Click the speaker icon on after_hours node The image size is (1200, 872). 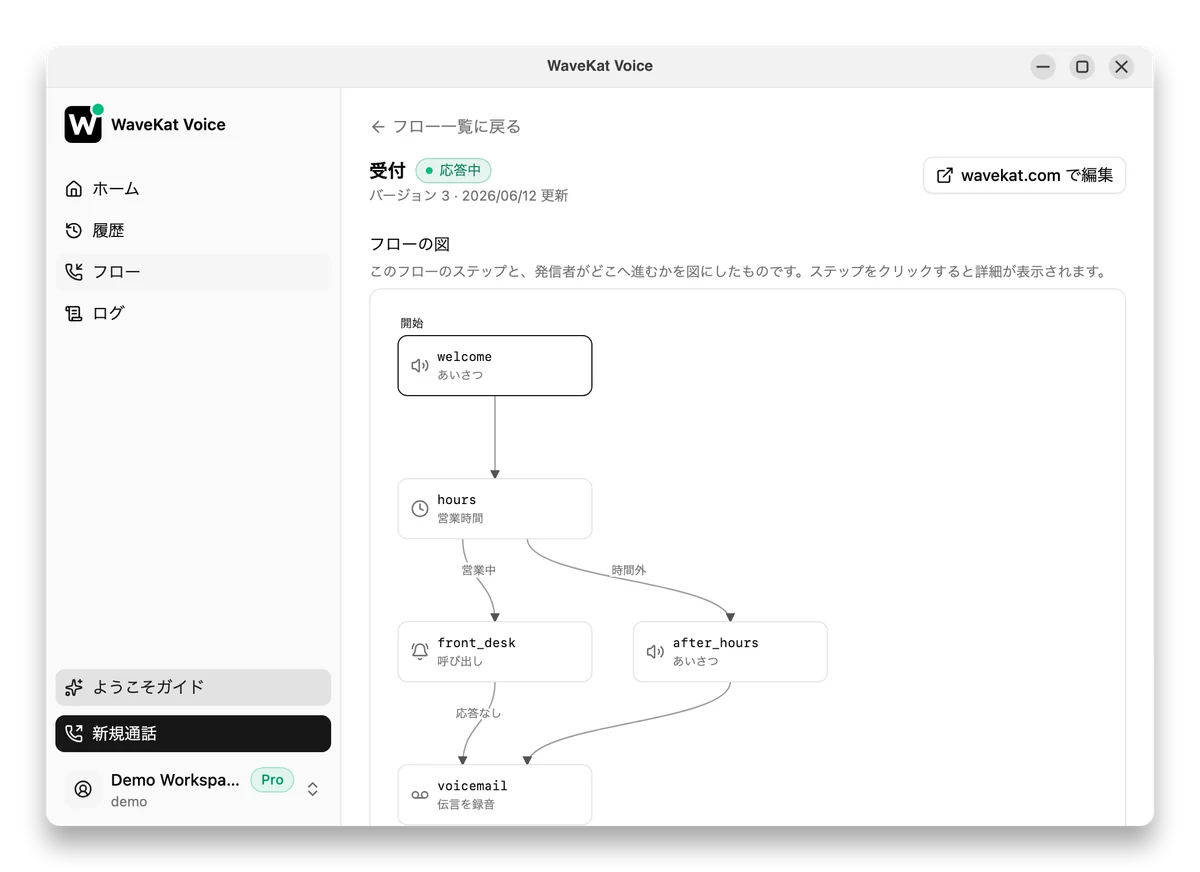tap(655, 652)
